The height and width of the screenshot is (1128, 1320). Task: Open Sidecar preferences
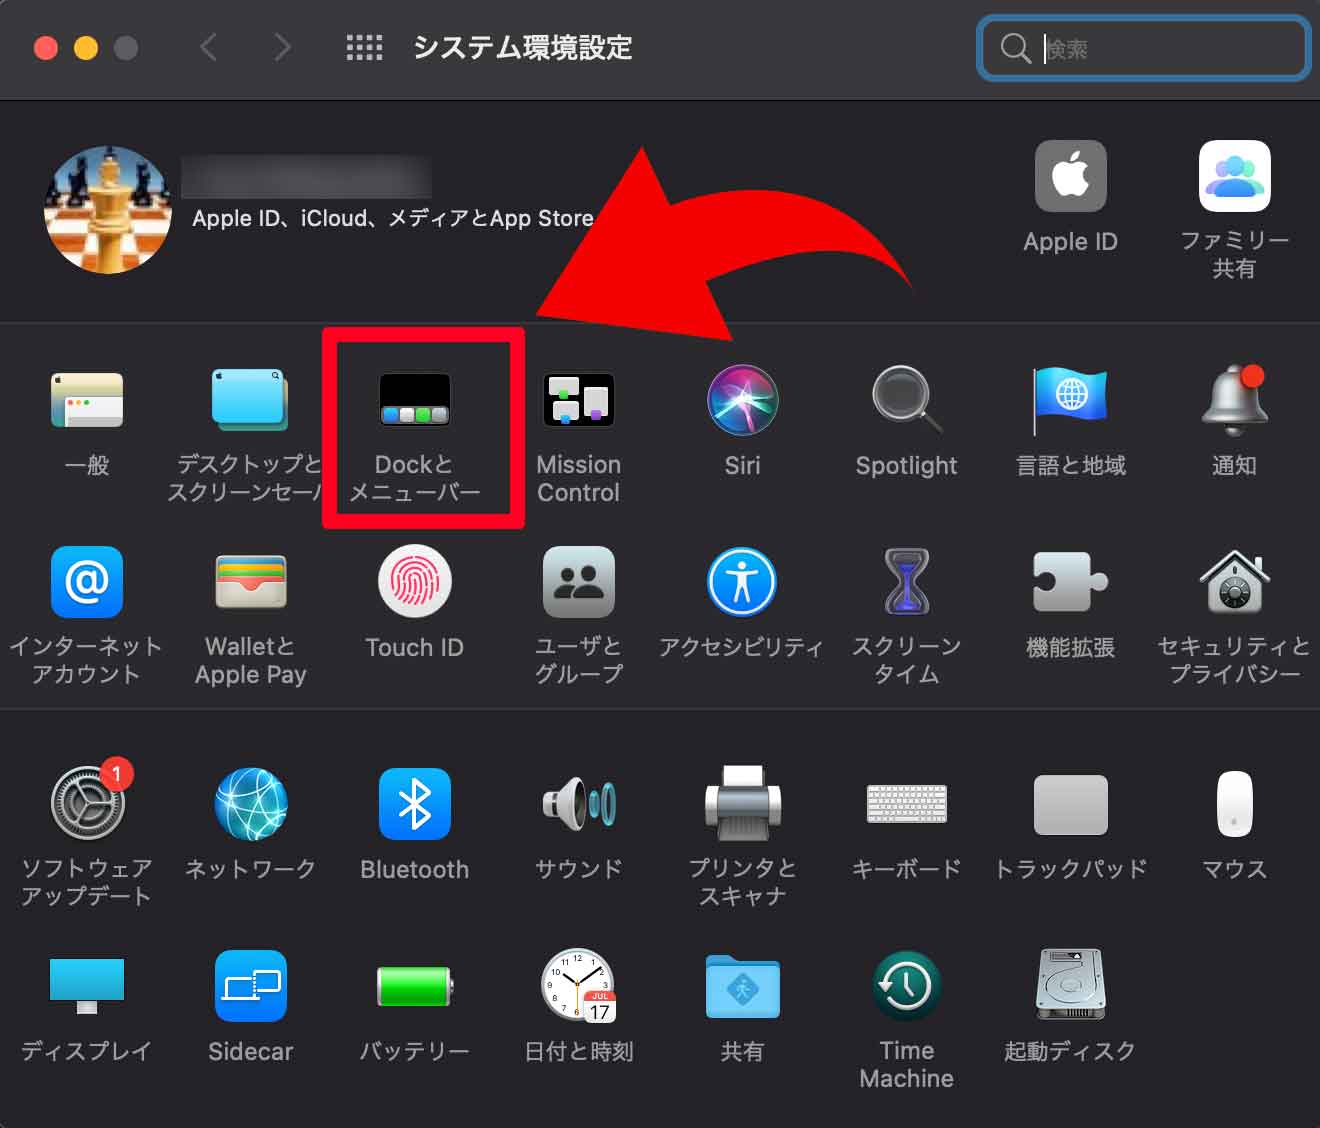point(251,986)
